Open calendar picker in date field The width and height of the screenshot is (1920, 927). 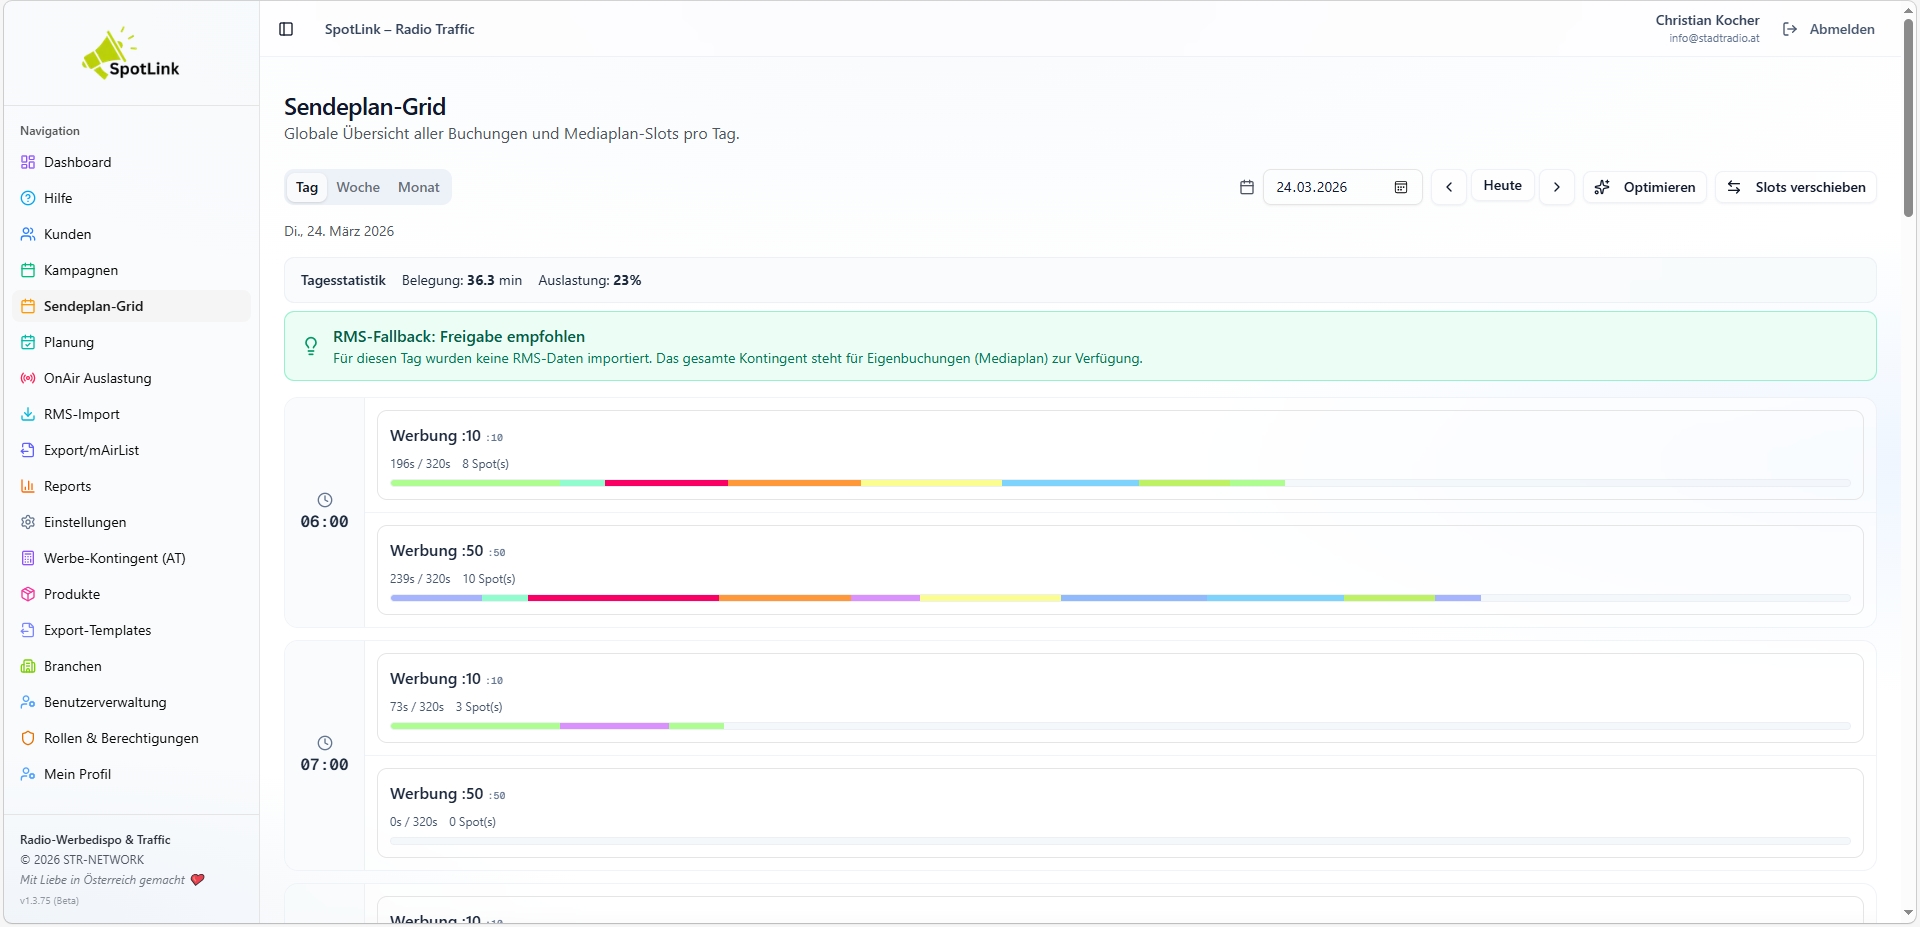(x=1400, y=187)
